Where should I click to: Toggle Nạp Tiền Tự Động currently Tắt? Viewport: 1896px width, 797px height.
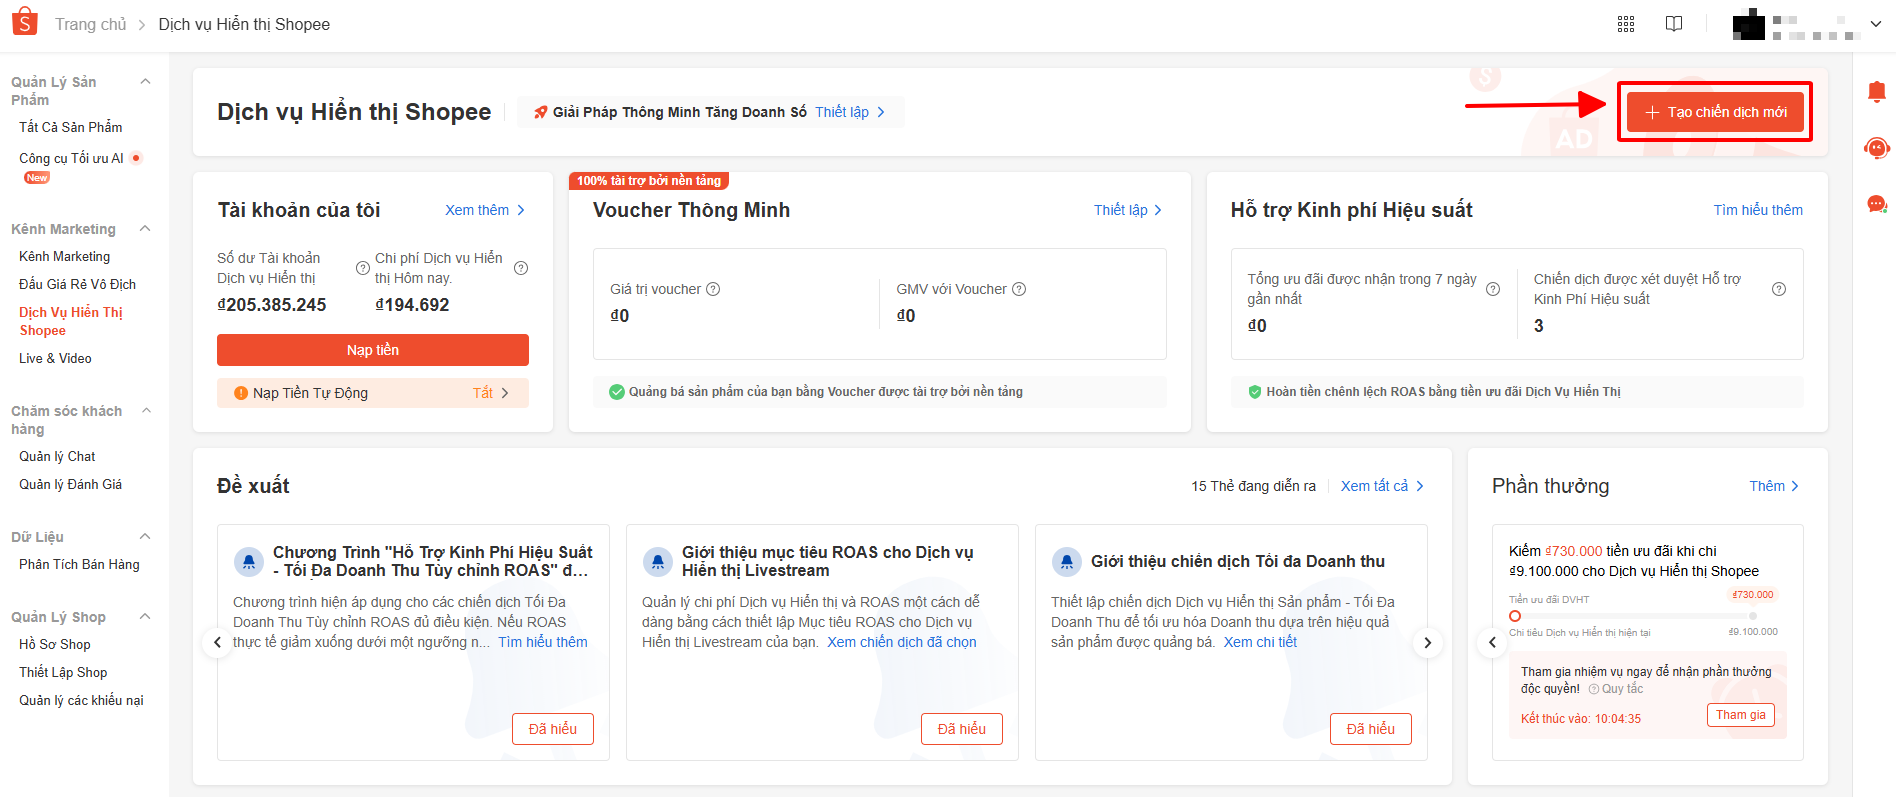coord(490,393)
